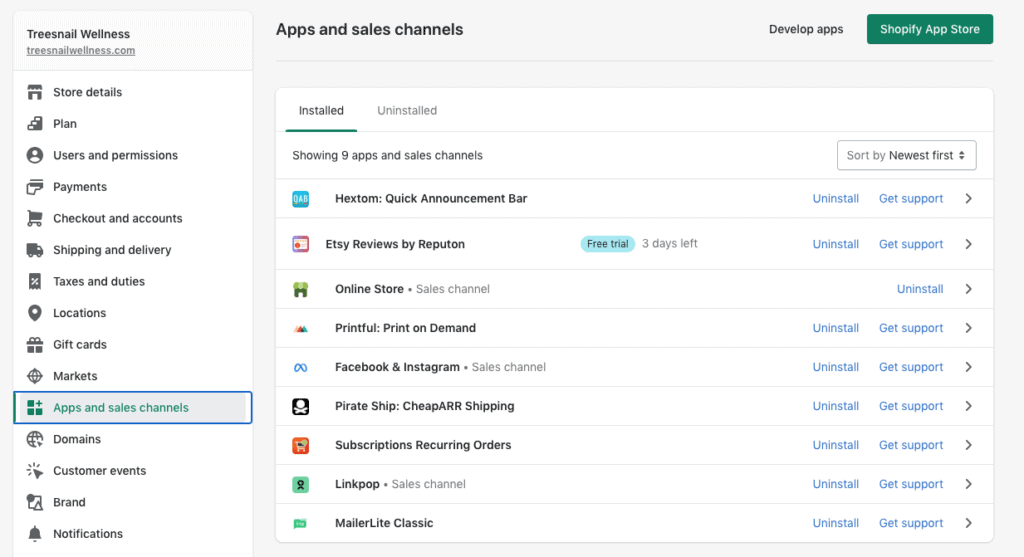Expand the Printful row chevron

[x=968, y=328]
